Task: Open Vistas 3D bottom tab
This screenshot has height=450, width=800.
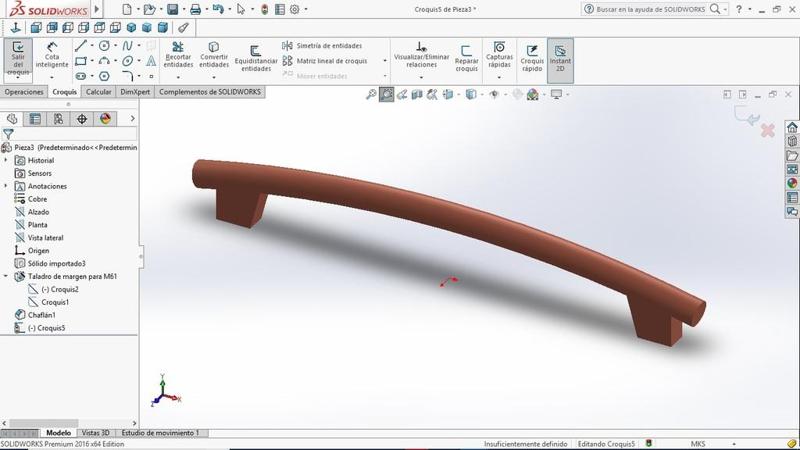Action: click(95, 433)
